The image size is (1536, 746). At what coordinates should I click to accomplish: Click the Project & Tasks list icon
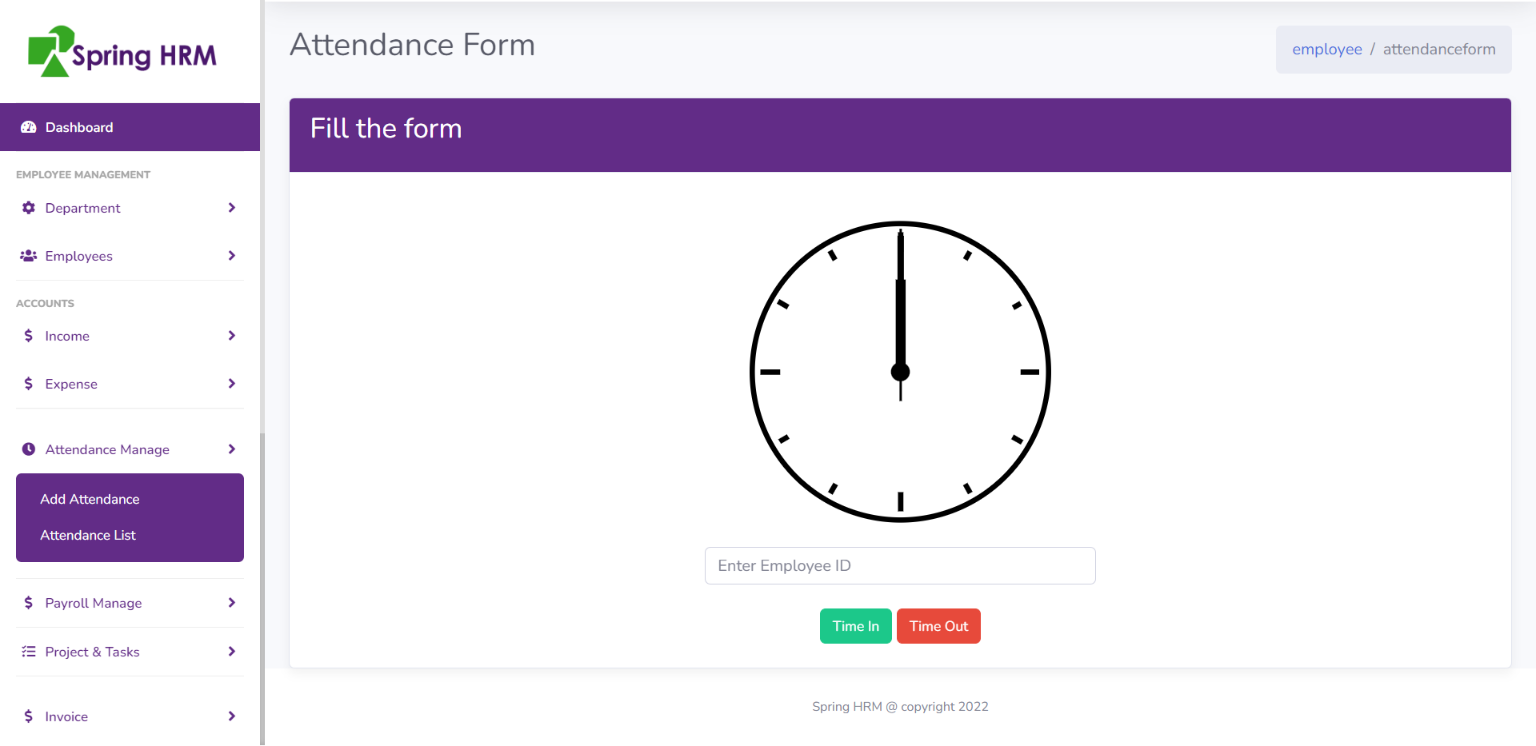(28, 652)
